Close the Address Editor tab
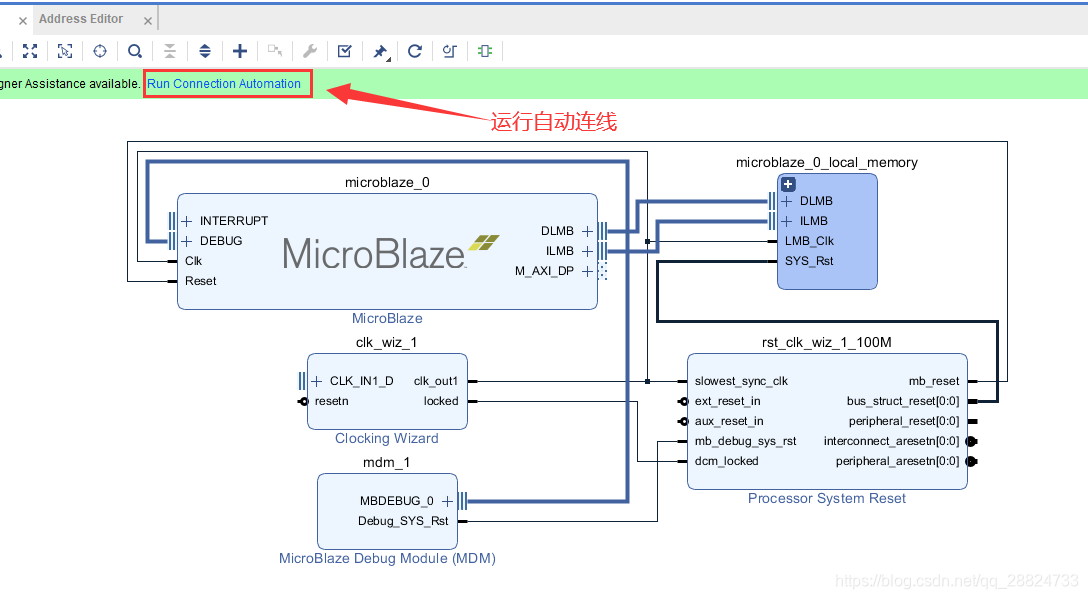Viewport: 1088px width, 599px height. click(148, 21)
